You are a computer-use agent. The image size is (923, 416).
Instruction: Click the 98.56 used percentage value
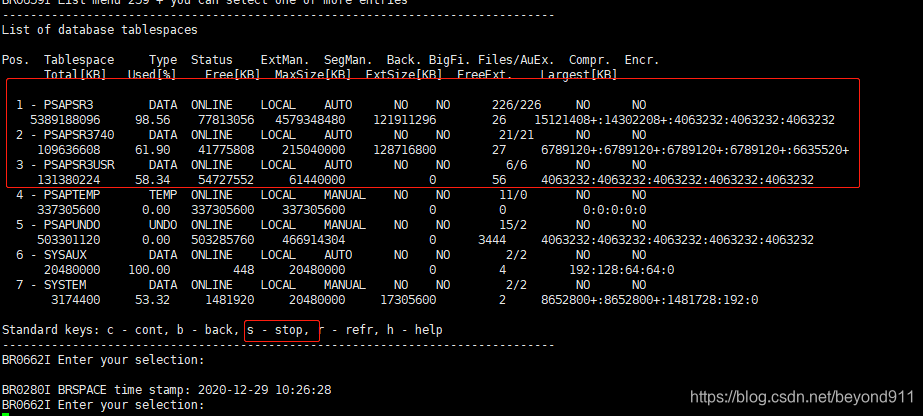click(x=152, y=120)
